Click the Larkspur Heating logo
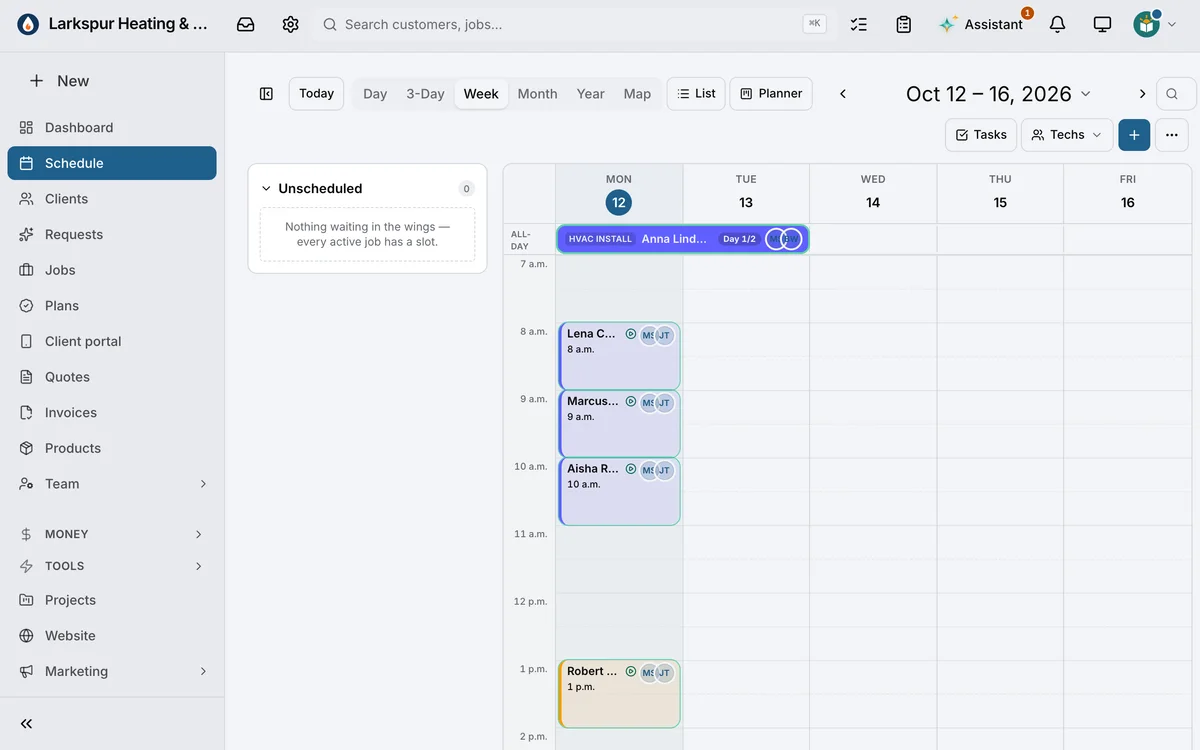 (x=28, y=24)
